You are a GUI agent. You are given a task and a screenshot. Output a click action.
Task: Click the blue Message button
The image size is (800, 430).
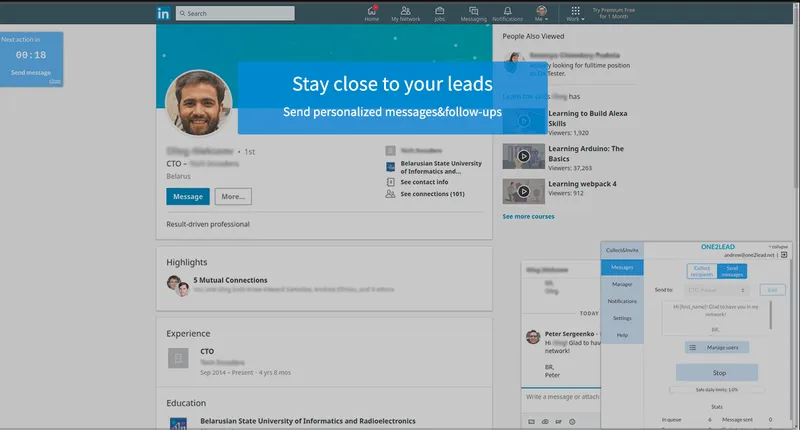click(x=188, y=196)
